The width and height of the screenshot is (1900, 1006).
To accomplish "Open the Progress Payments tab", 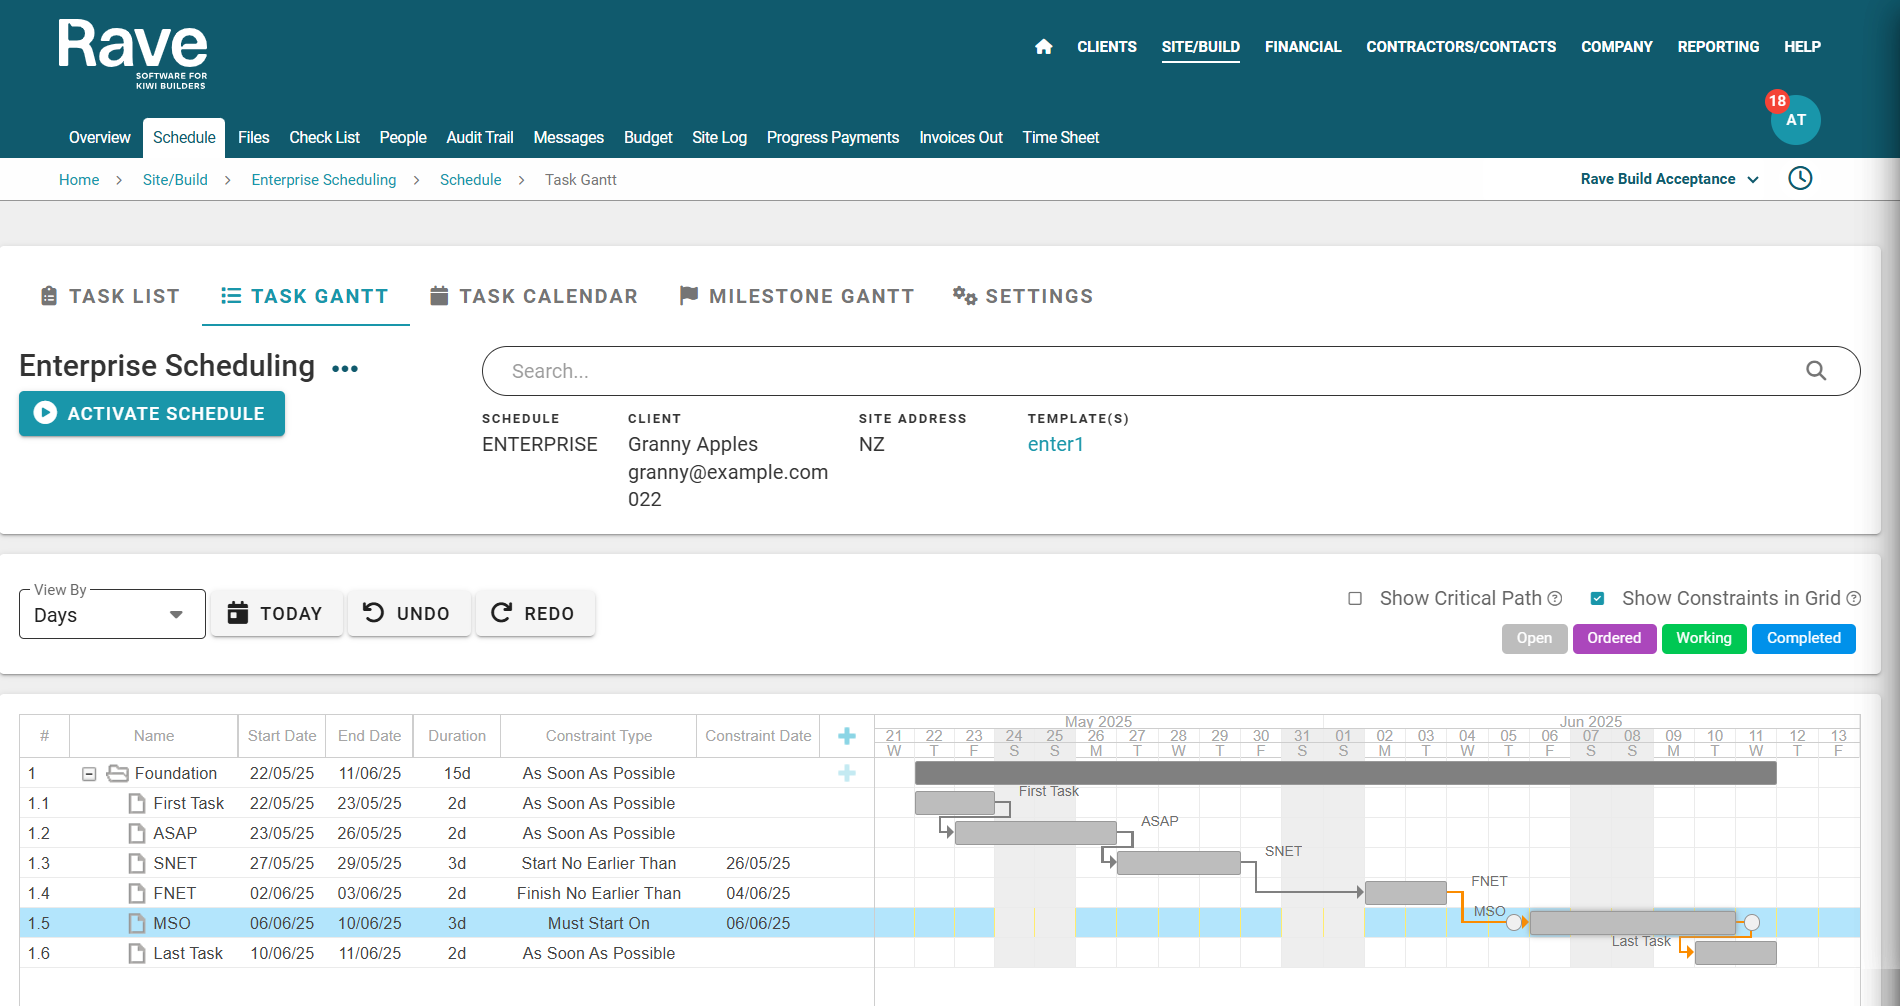I will (833, 138).
